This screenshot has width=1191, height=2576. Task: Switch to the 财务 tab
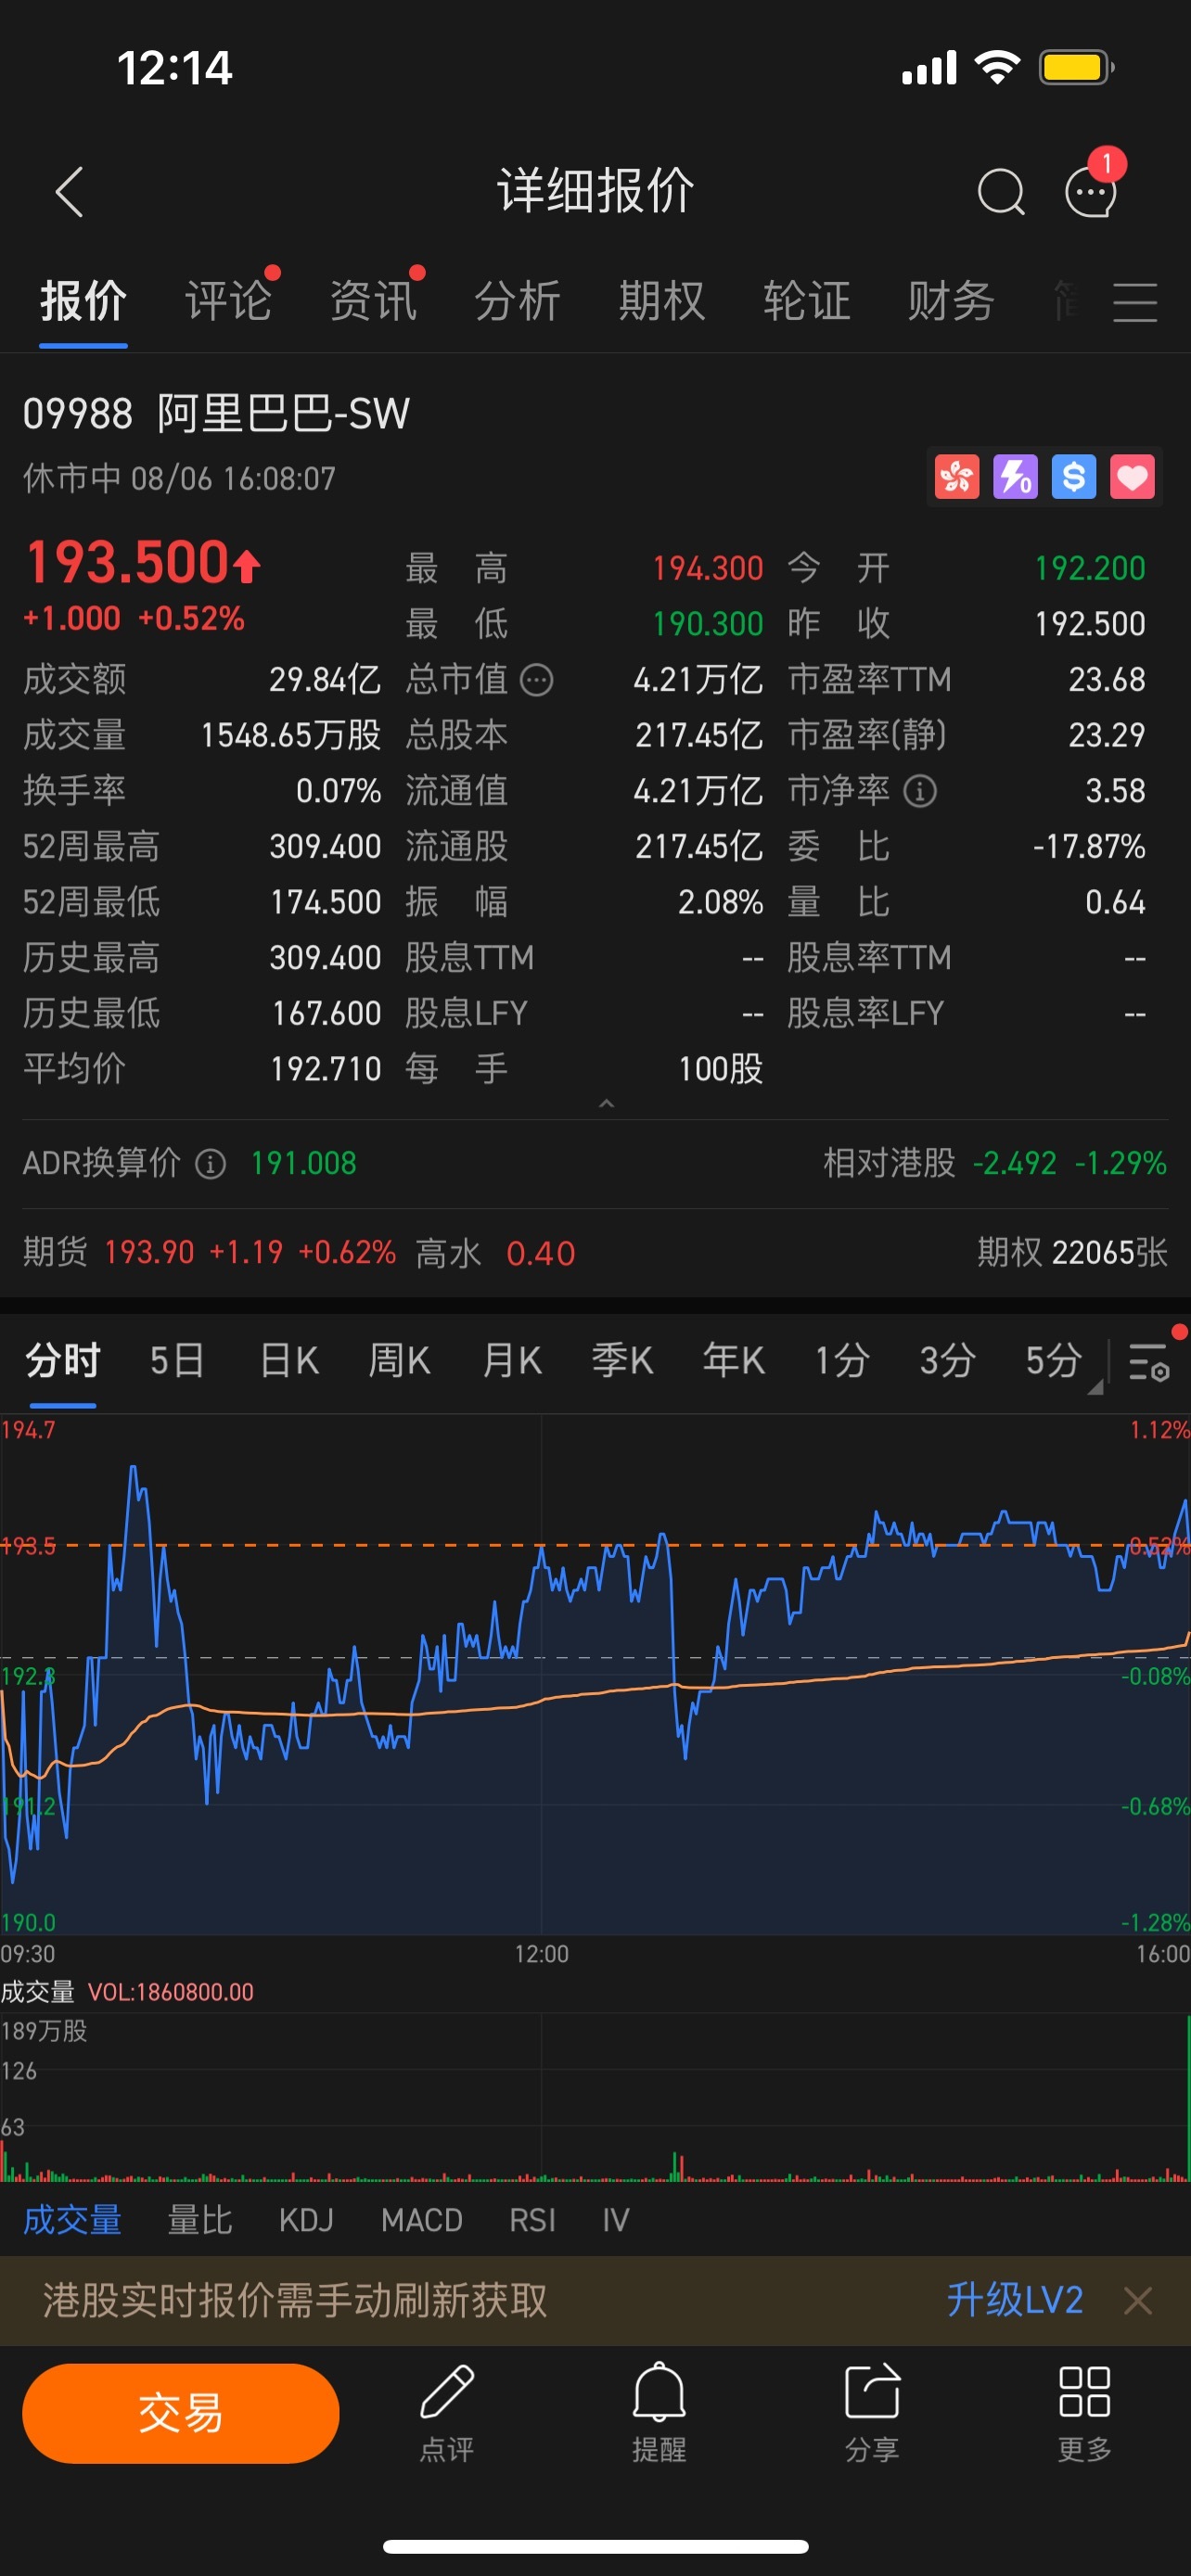tap(951, 301)
